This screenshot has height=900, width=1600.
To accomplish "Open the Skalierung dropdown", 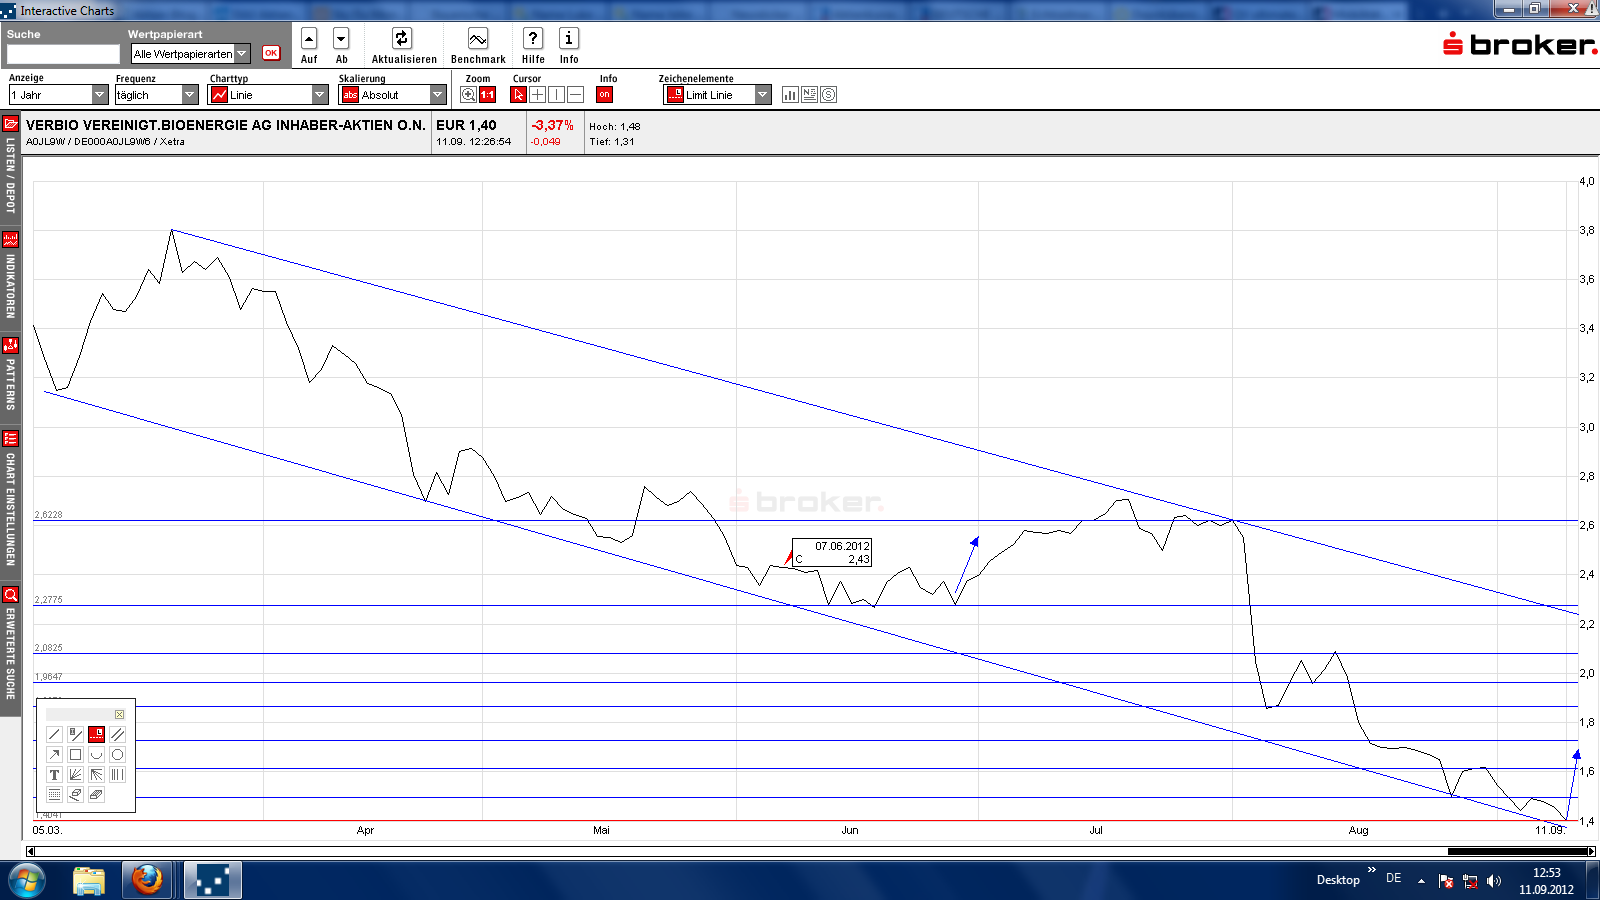I will tap(392, 95).
